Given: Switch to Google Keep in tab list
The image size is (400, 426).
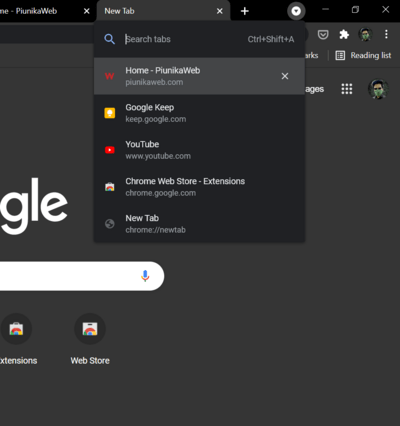Looking at the screenshot, I should click(x=199, y=113).
